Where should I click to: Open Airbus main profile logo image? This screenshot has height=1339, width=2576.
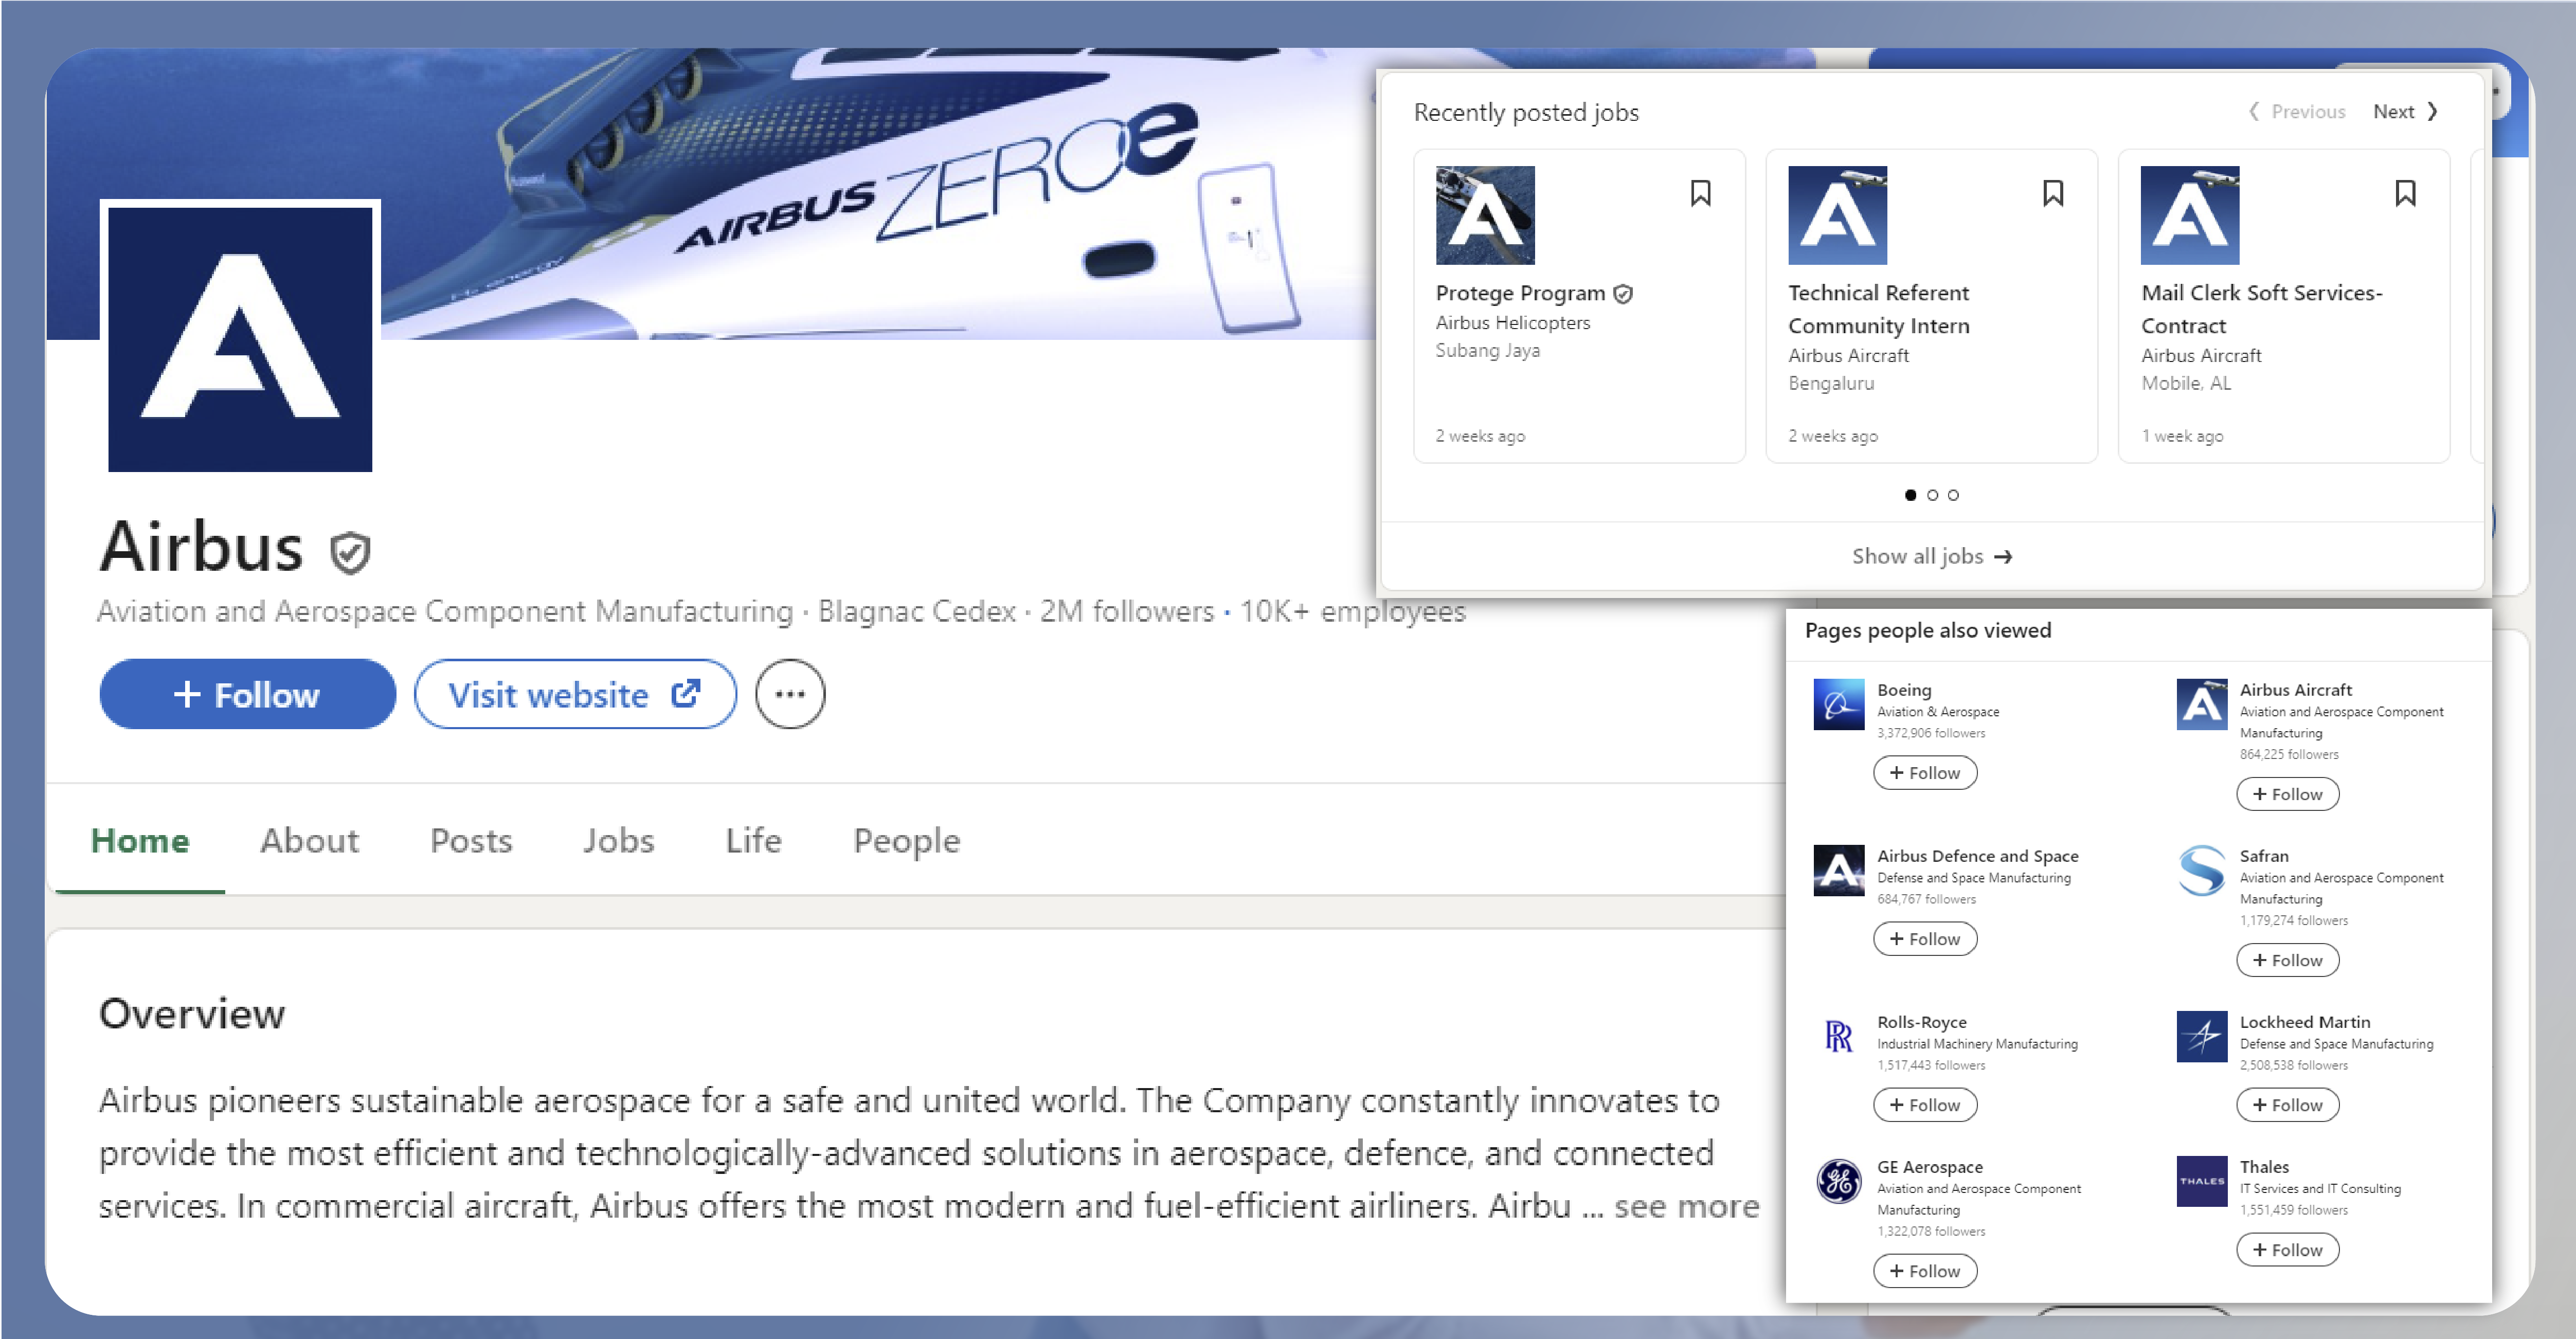(x=240, y=339)
